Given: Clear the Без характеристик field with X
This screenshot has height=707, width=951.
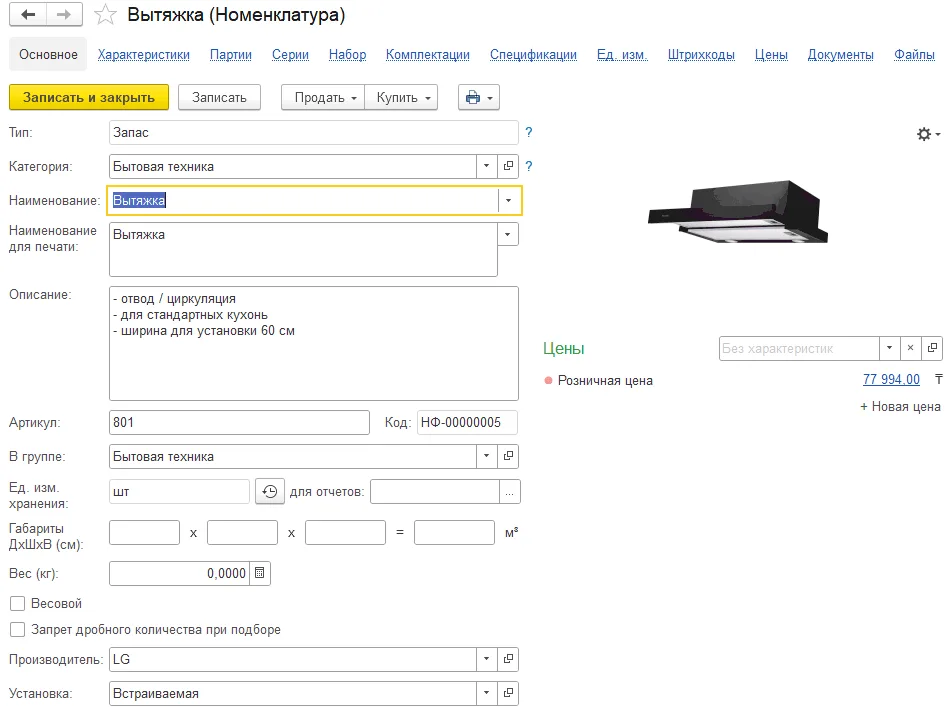Looking at the screenshot, I should pos(910,348).
